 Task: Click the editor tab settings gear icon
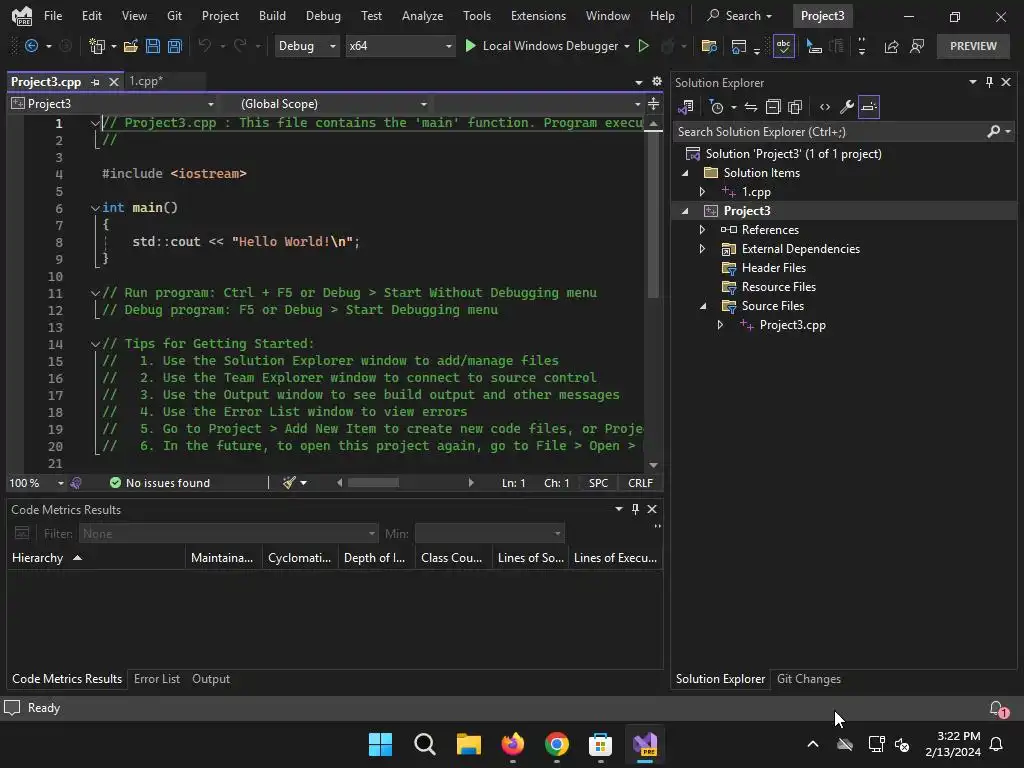point(657,82)
